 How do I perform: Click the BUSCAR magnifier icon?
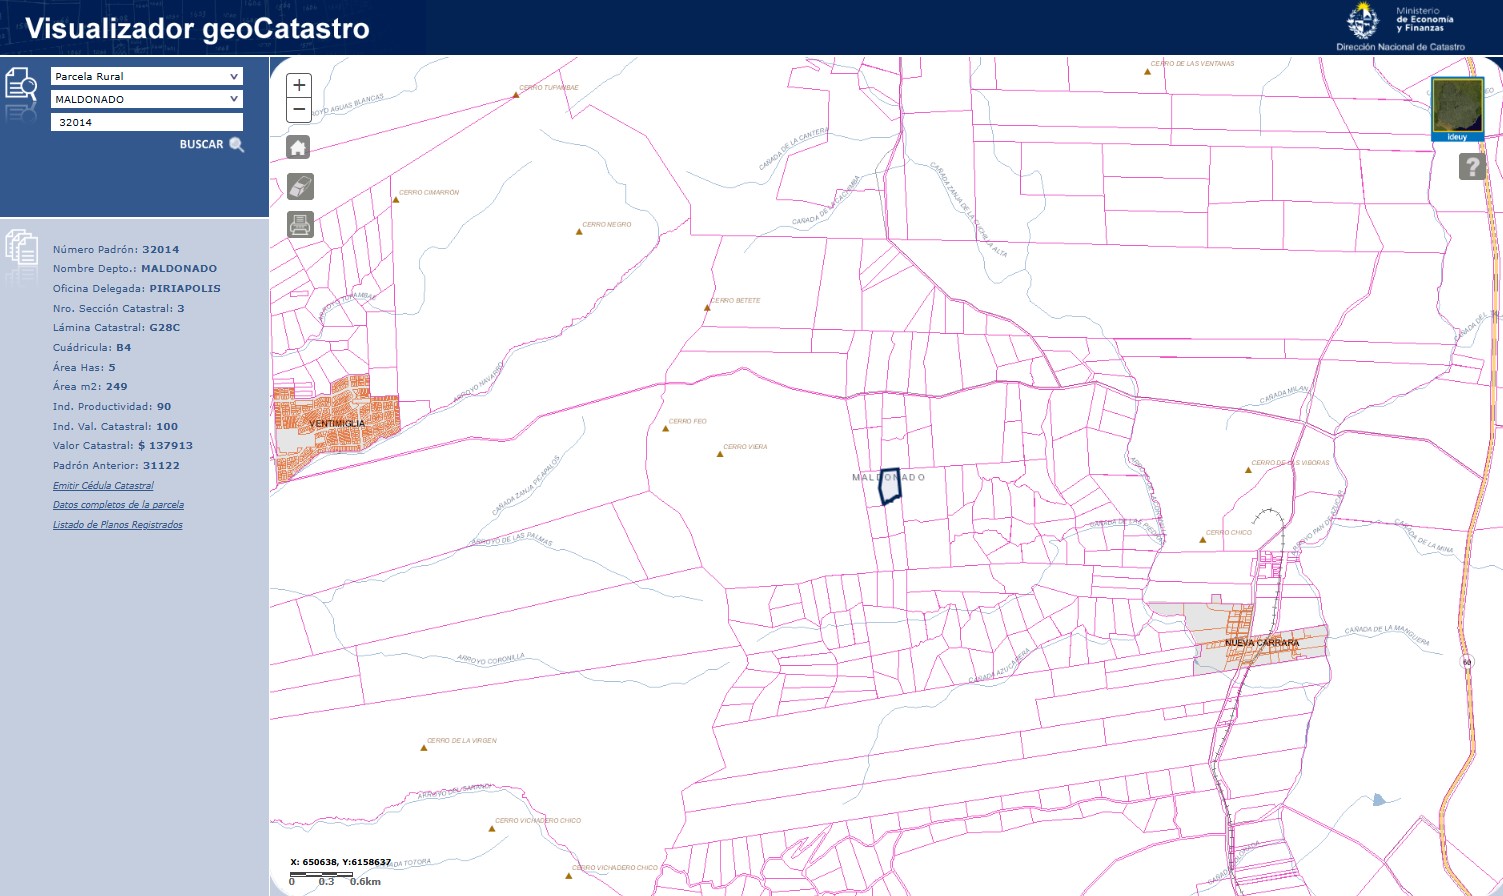click(237, 145)
